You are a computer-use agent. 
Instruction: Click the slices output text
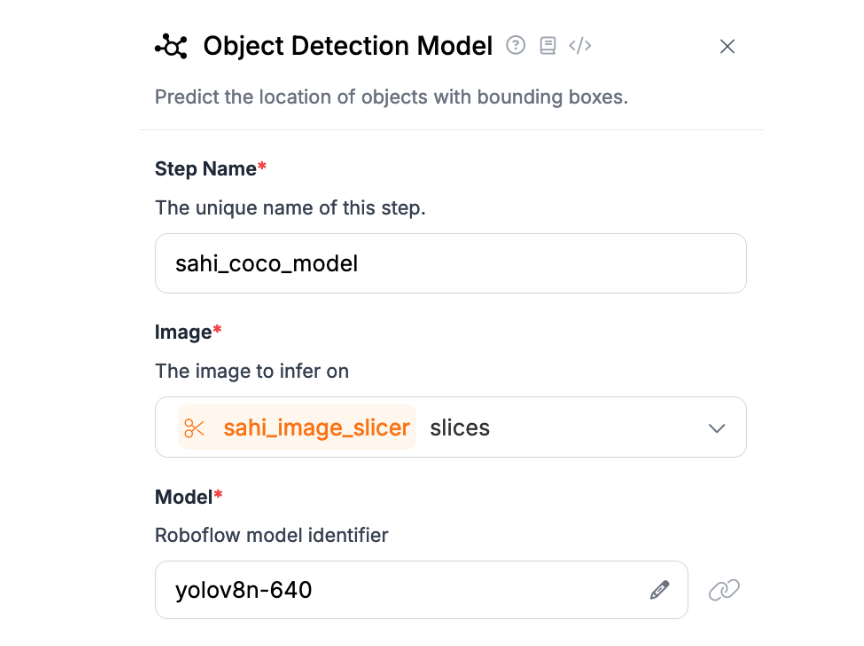coord(460,428)
